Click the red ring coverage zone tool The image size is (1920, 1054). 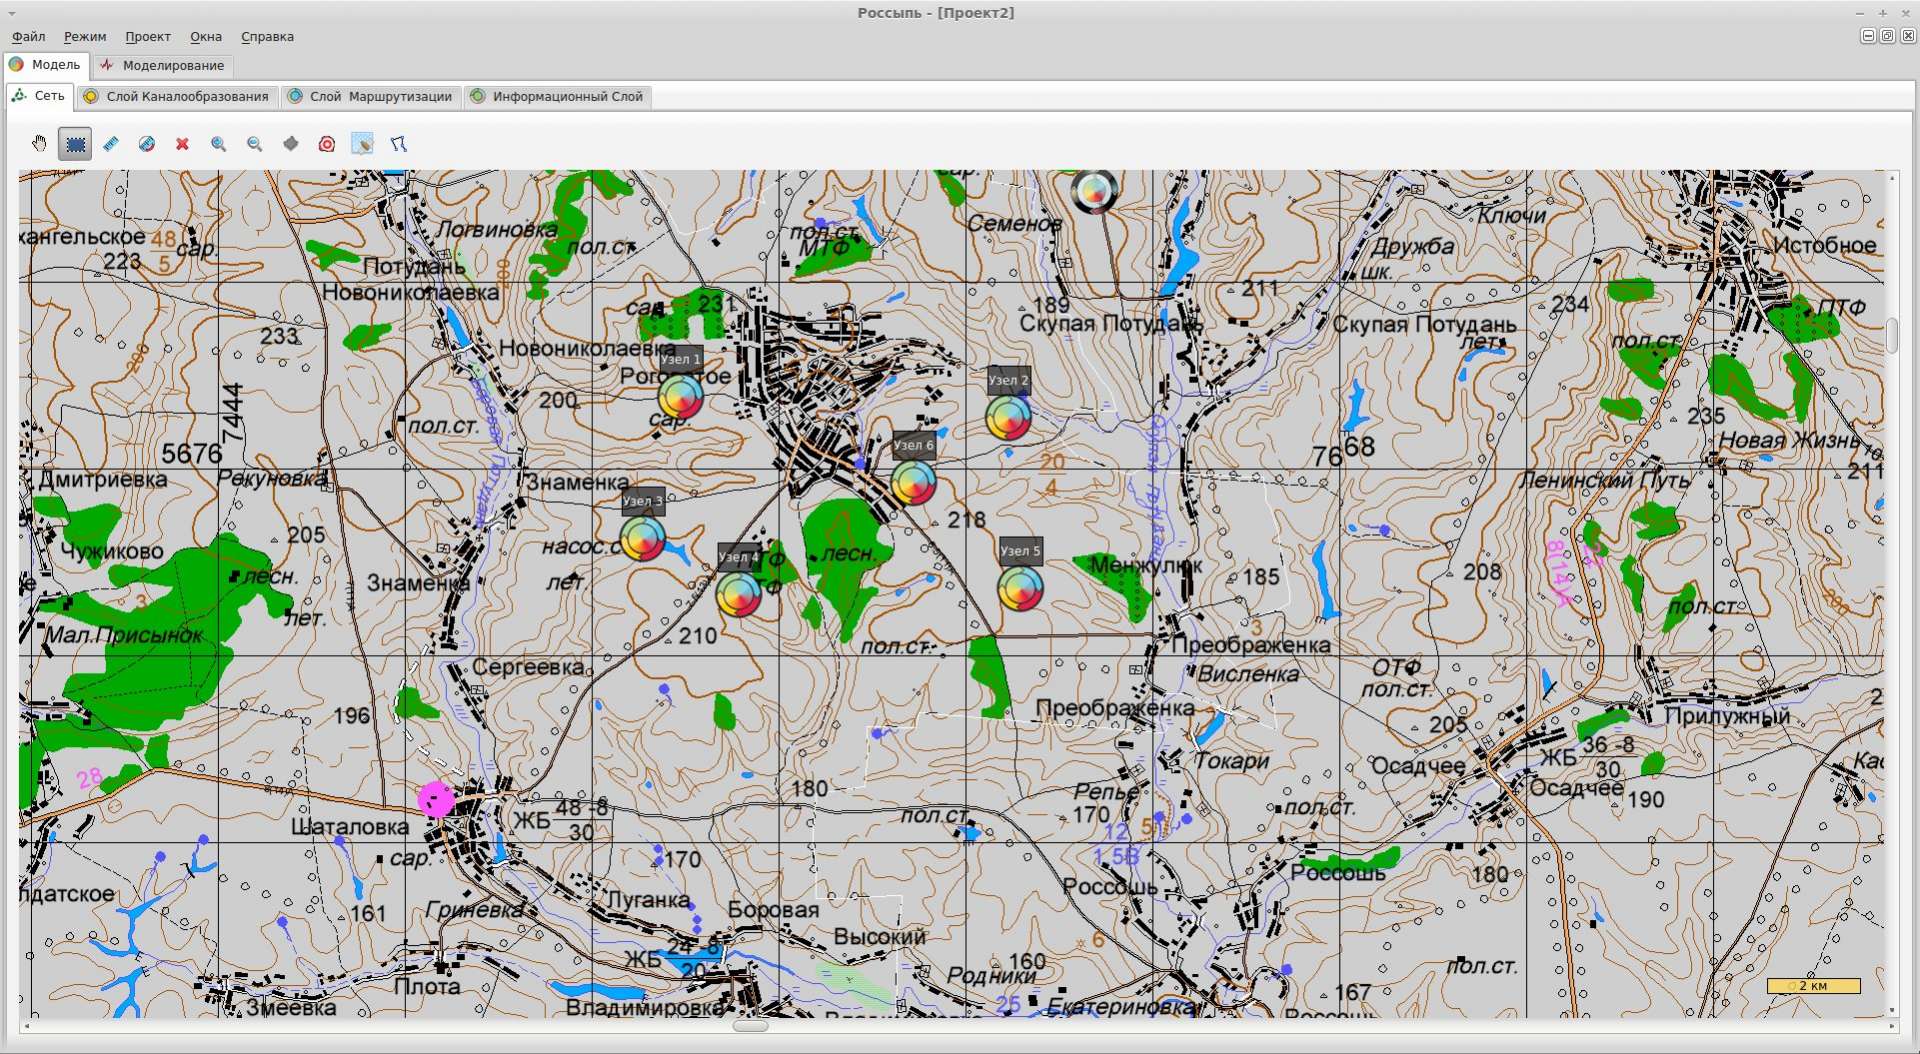point(327,144)
